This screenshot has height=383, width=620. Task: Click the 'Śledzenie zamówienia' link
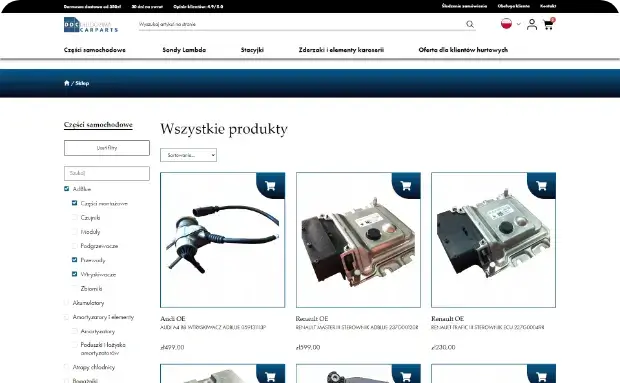pos(464,6)
